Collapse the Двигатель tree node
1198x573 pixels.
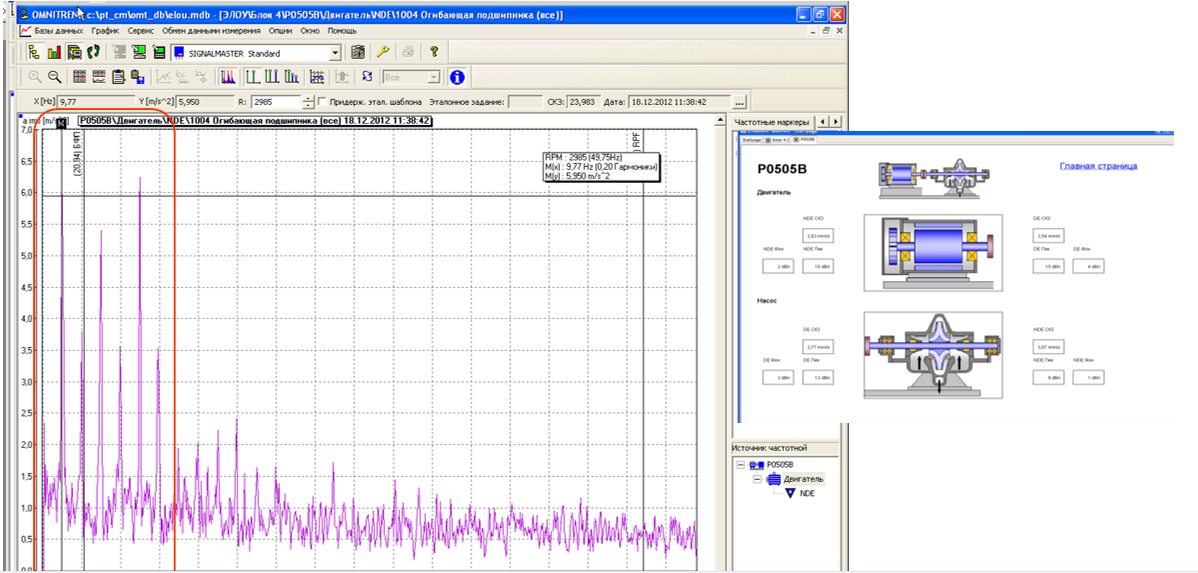[758, 480]
